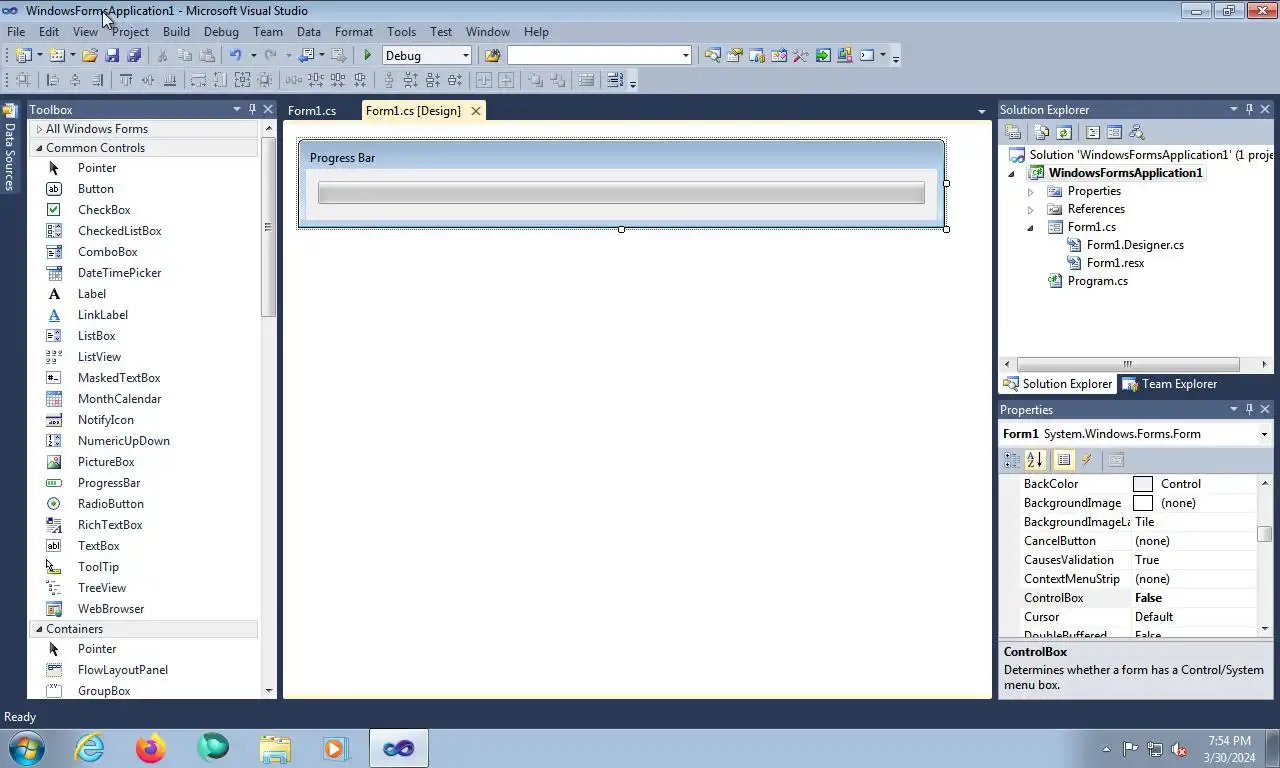
Task: Collapse the Common Controls toolbox group
Action: coord(39,148)
